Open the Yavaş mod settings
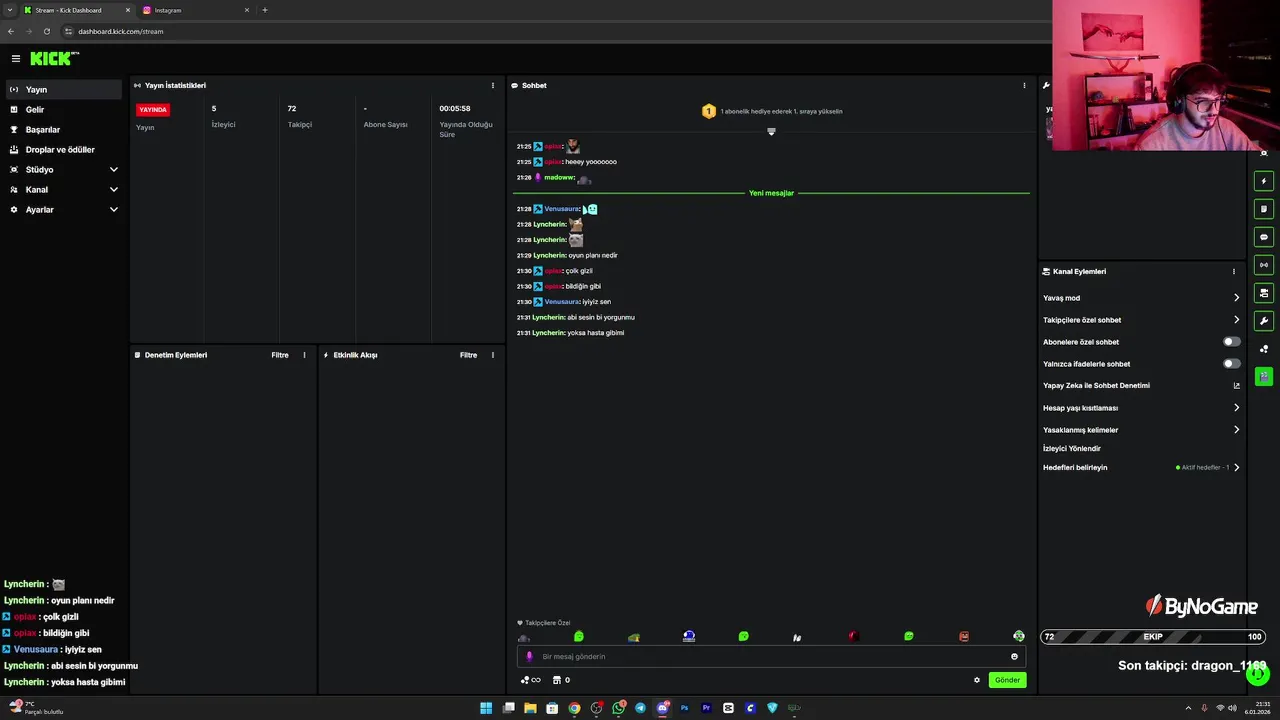Screen dimensions: 1280x720 coord(1141,298)
